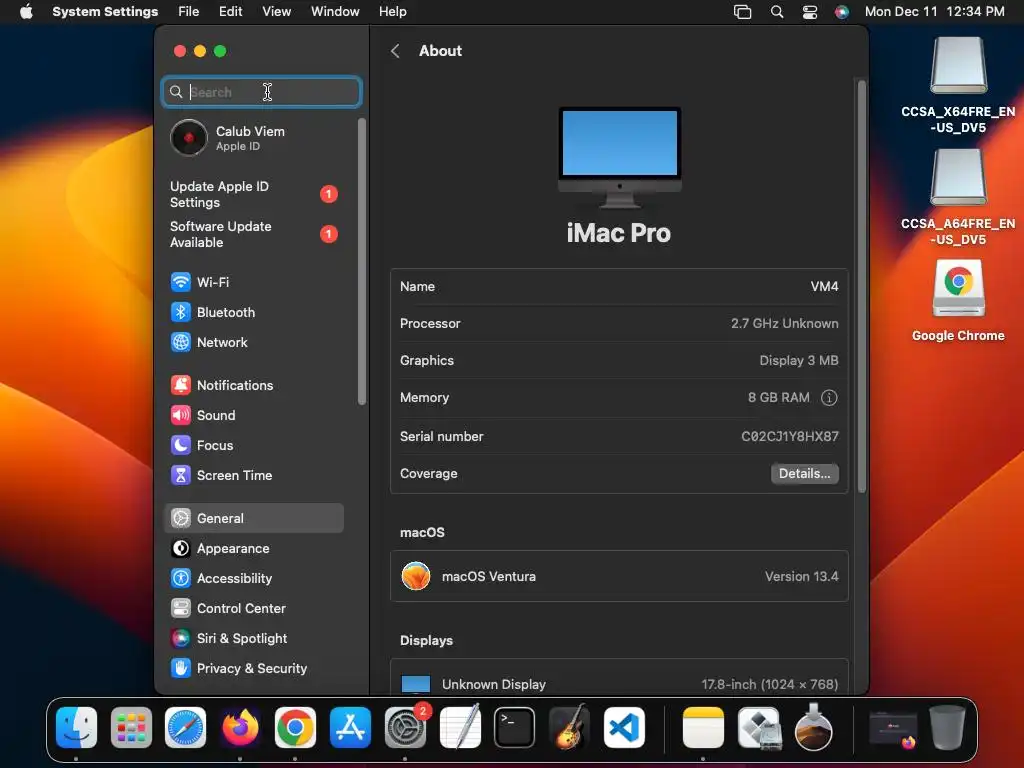Open the minimized window in Dock
The image size is (1024, 768).
tap(893, 728)
